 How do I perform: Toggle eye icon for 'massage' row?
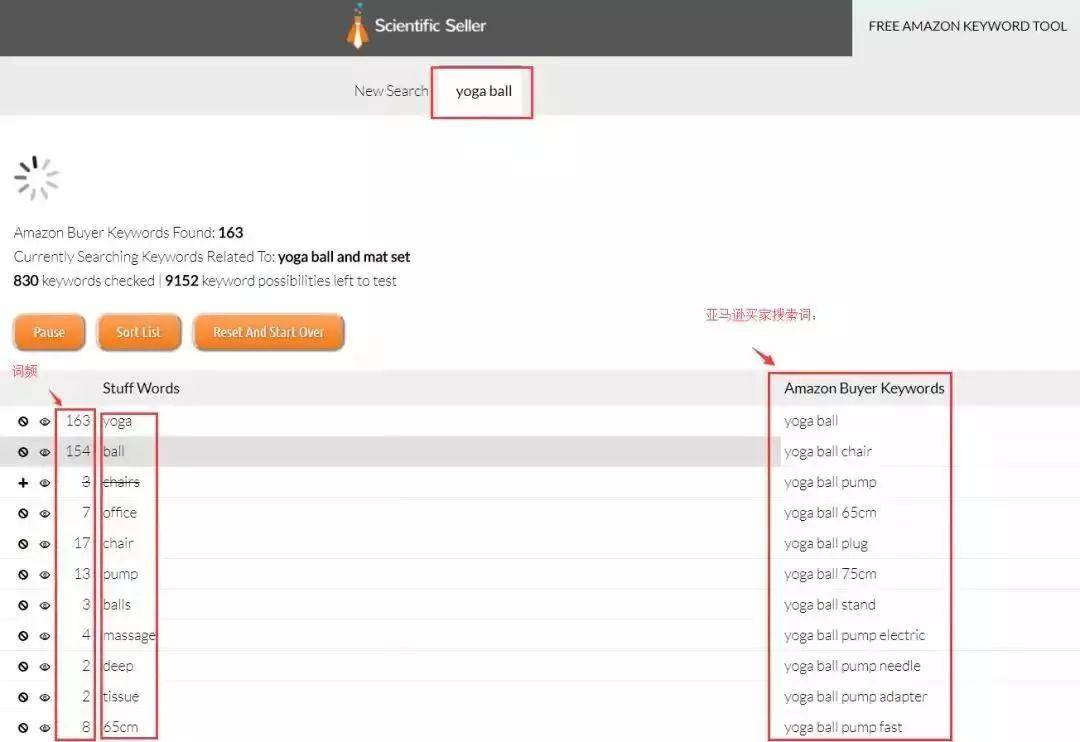(45, 636)
